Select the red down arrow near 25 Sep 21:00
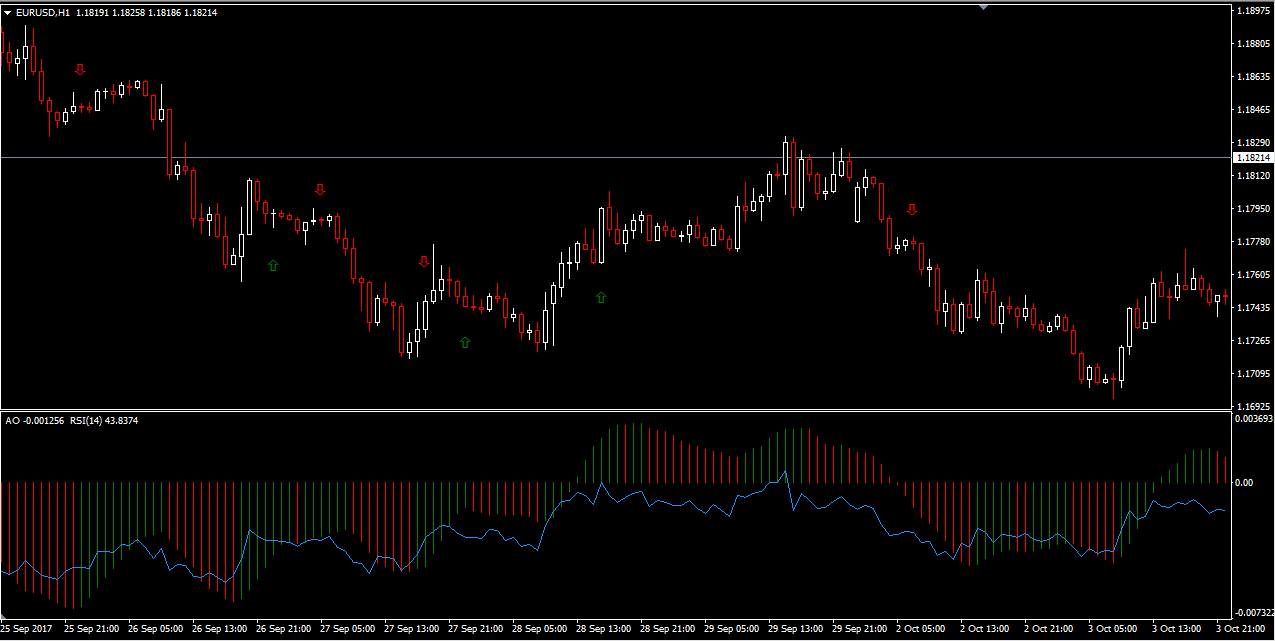 [80, 69]
